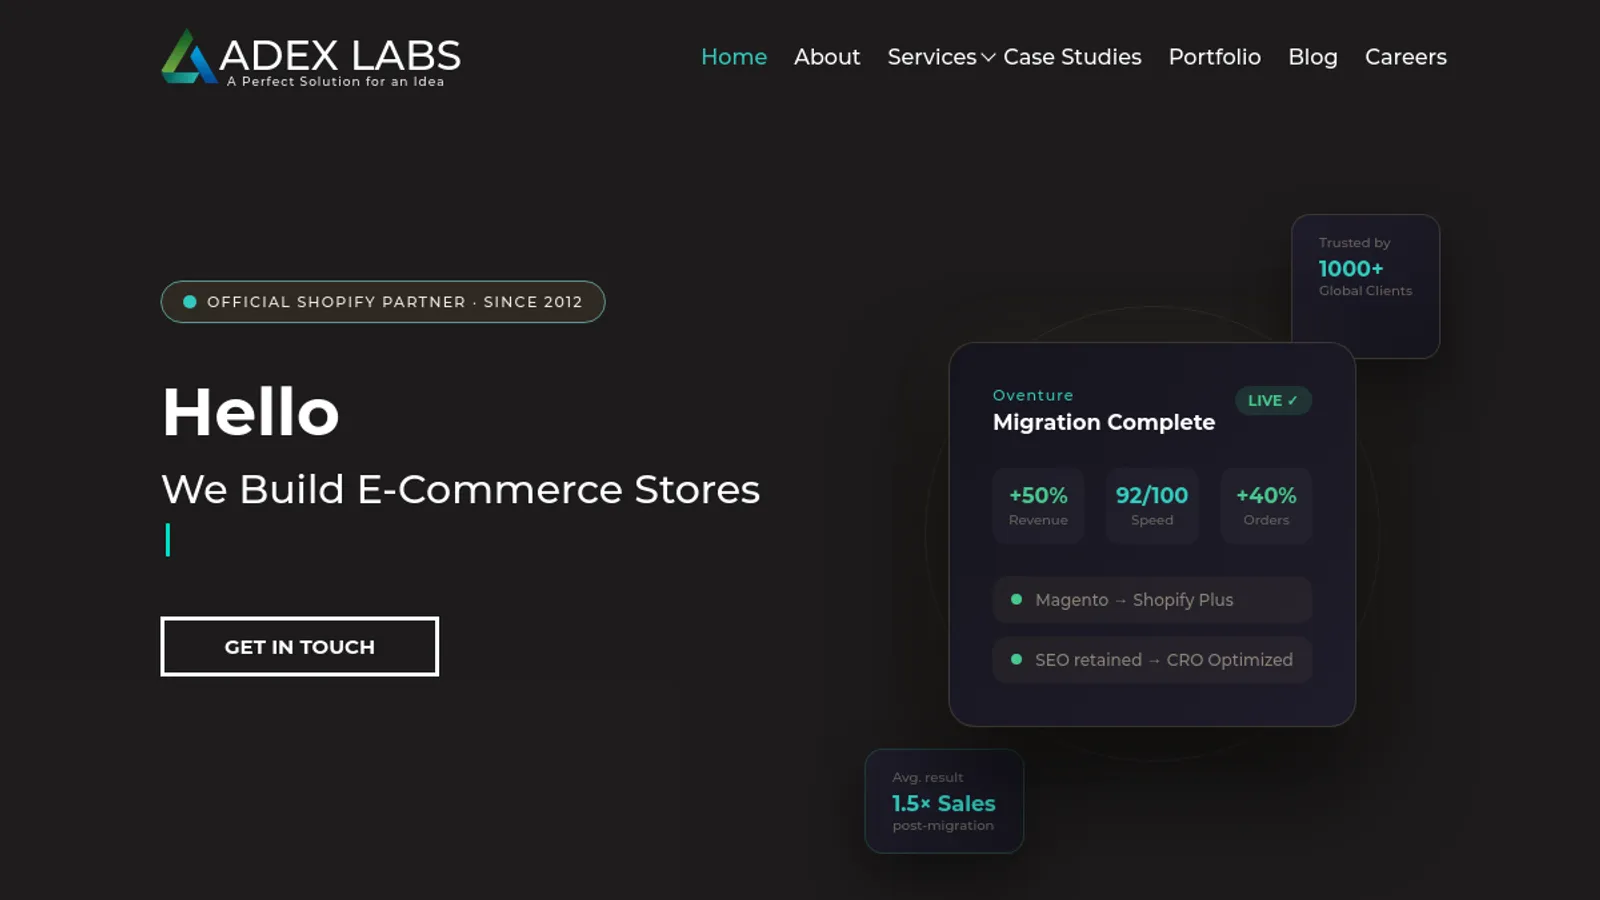The height and width of the screenshot is (900, 1600).
Task: Open the About page
Action: point(827,57)
